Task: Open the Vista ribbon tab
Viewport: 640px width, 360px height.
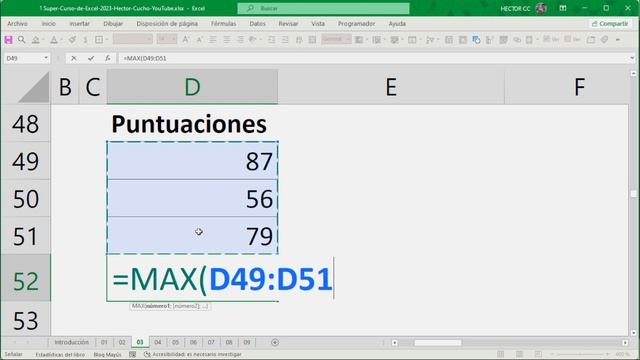Action: (318, 24)
